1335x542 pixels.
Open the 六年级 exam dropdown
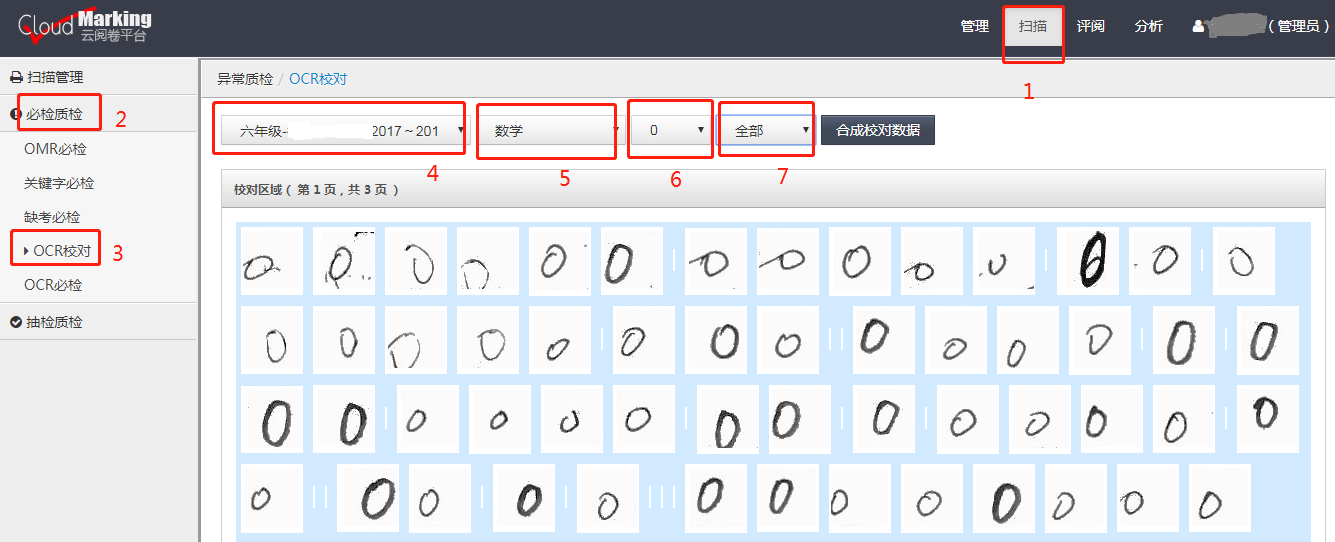tap(345, 130)
